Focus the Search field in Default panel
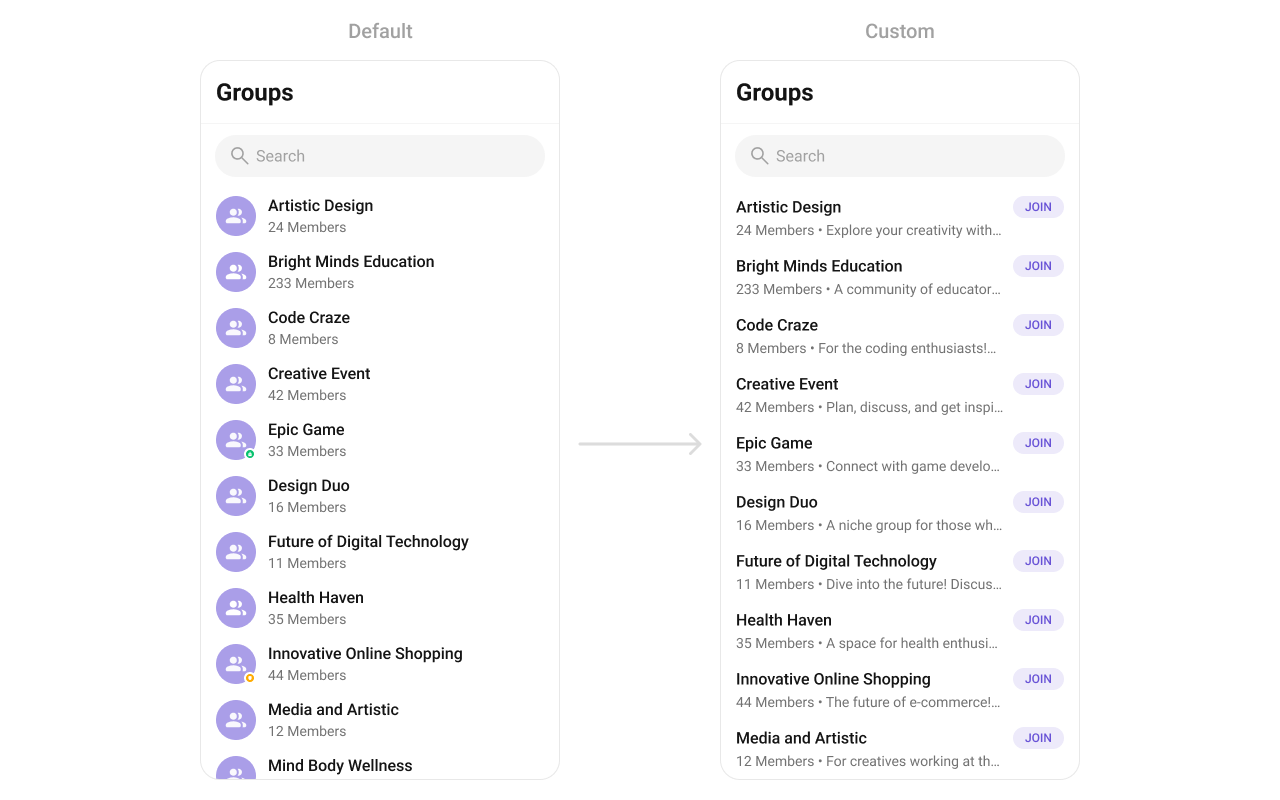Screen dimensions: 1280x800 [380, 156]
